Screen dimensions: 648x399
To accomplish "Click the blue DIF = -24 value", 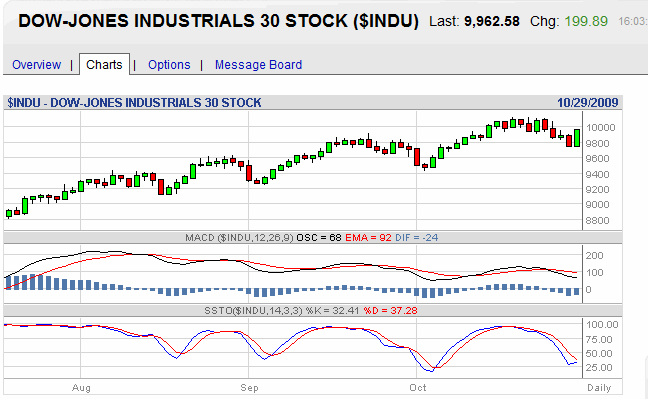I will pyautogui.click(x=417, y=238).
